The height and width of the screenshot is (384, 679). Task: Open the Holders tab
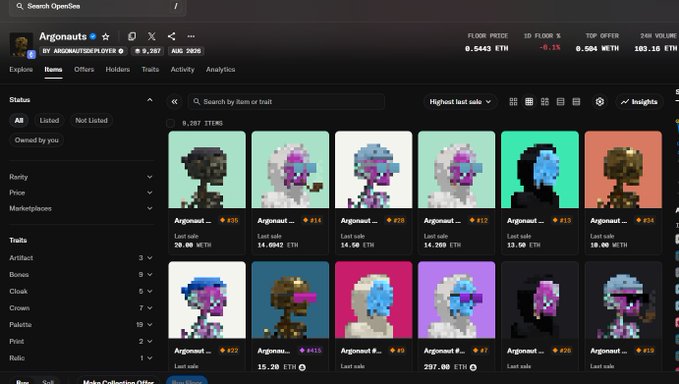118,69
